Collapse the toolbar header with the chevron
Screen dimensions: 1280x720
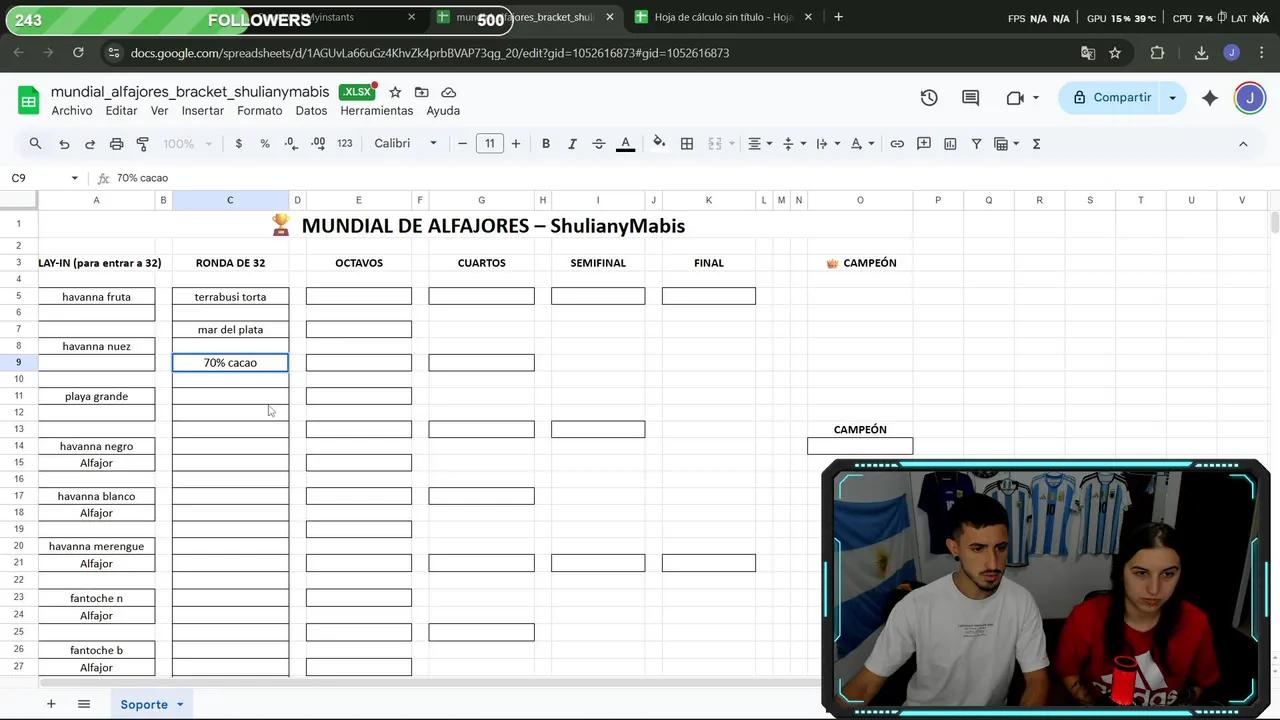(x=1243, y=144)
